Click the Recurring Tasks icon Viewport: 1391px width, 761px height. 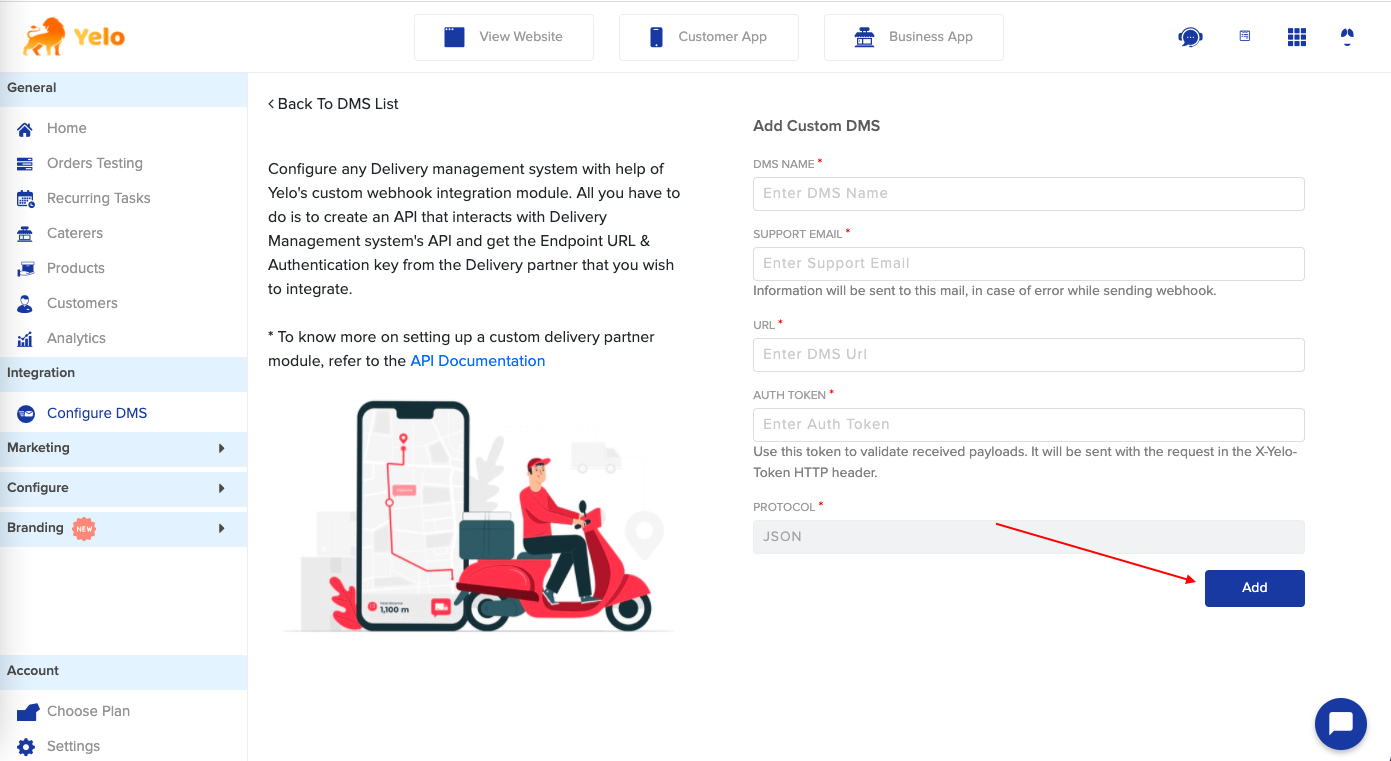point(23,198)
